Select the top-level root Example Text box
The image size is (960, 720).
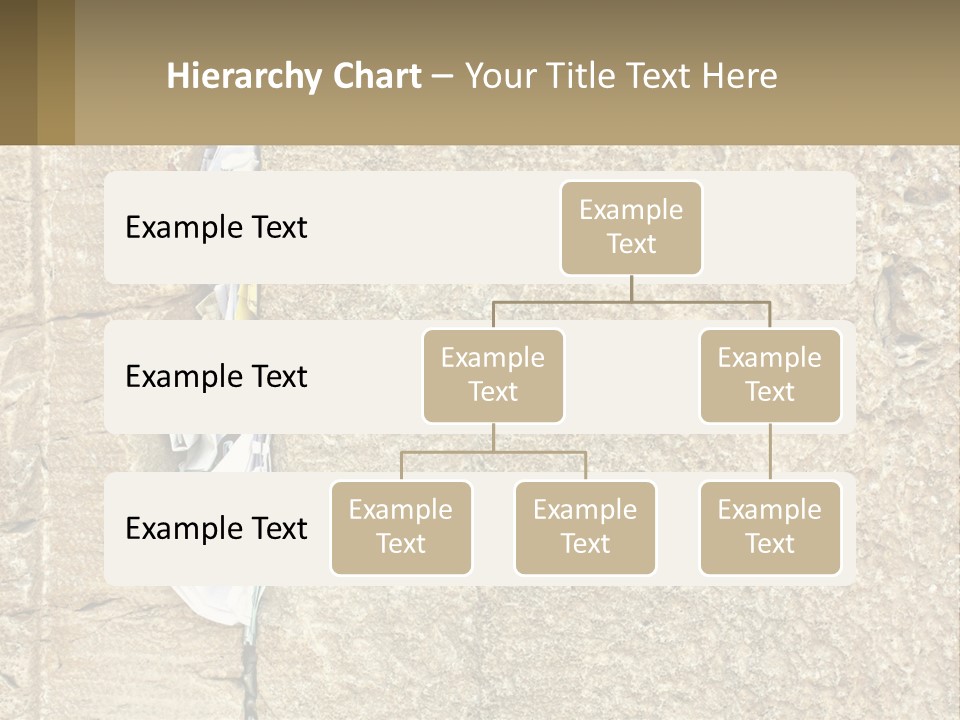point(631,227)
